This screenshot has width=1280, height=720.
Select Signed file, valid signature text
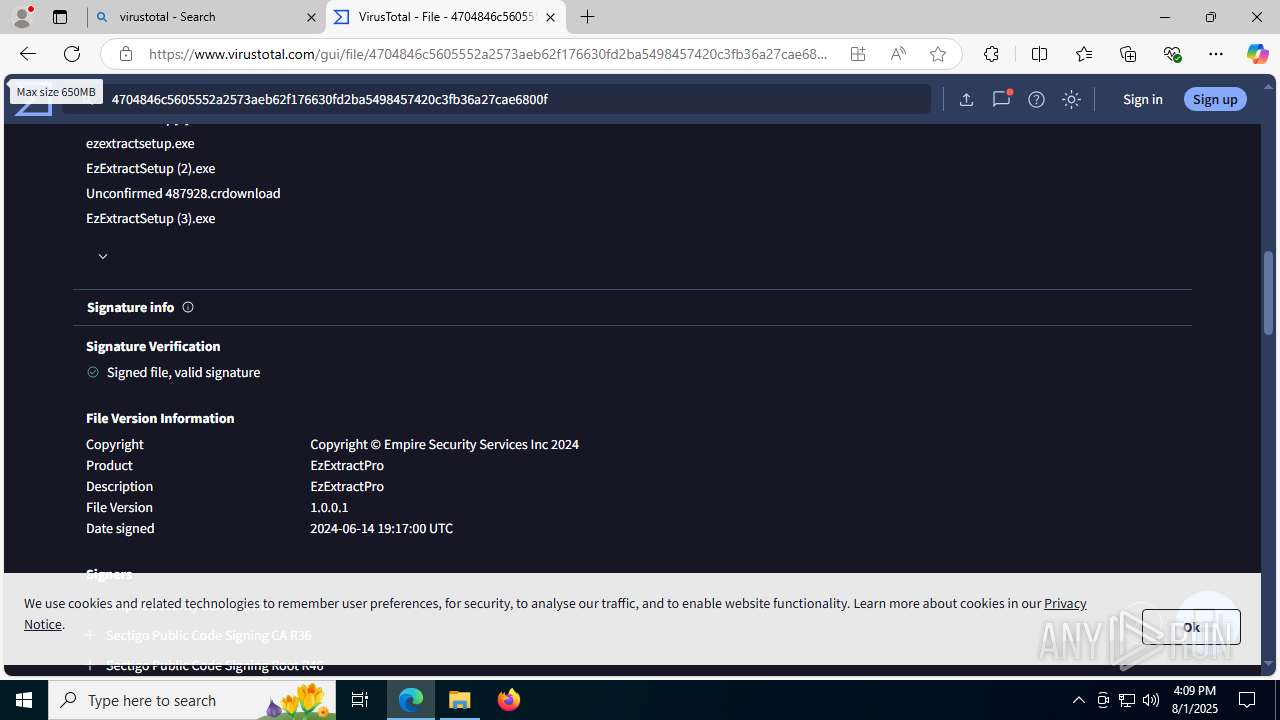point(183,372)
